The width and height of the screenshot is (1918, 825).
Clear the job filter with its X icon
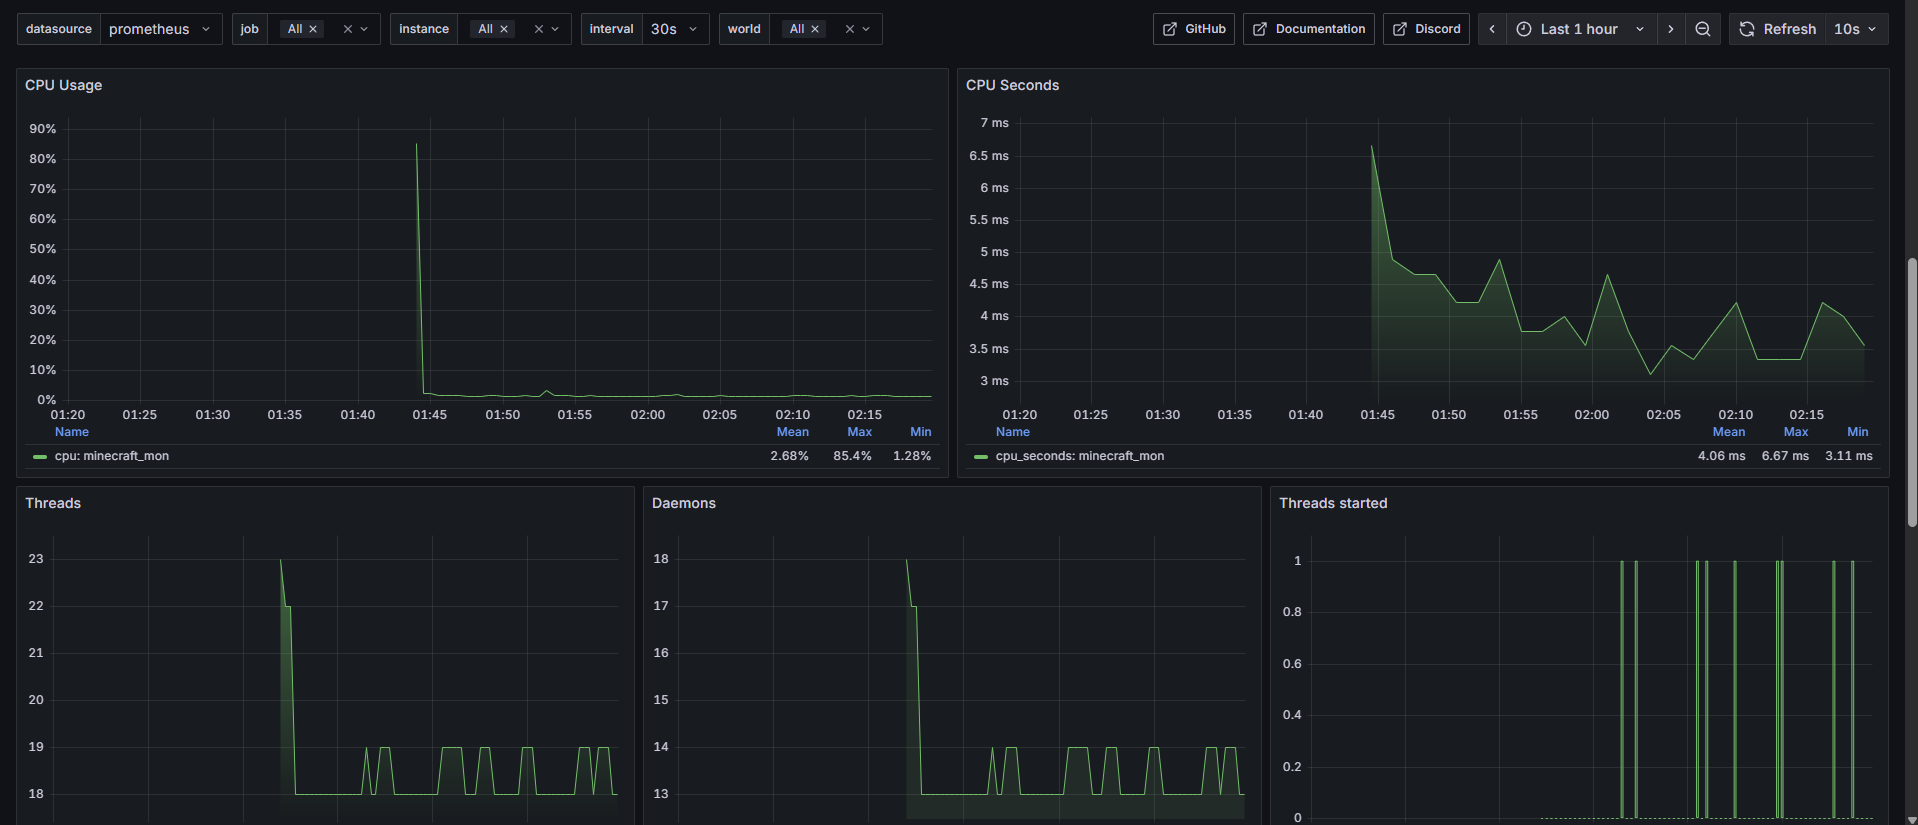[x=348, y=29]
